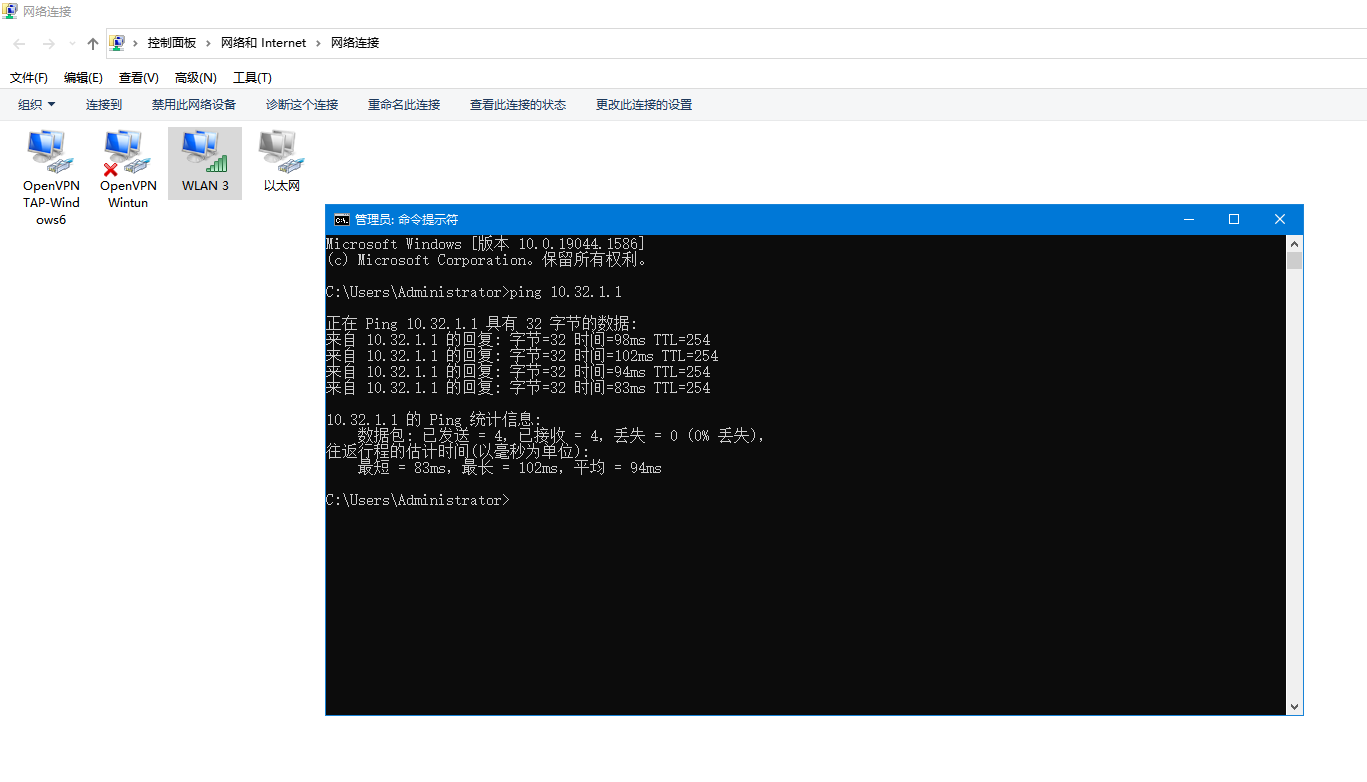Image resolution: width=1367 pixels, height=782 pixels.
Task: Expand chevron before 控制面板 breadcrumb
Action: click(135, 43)
